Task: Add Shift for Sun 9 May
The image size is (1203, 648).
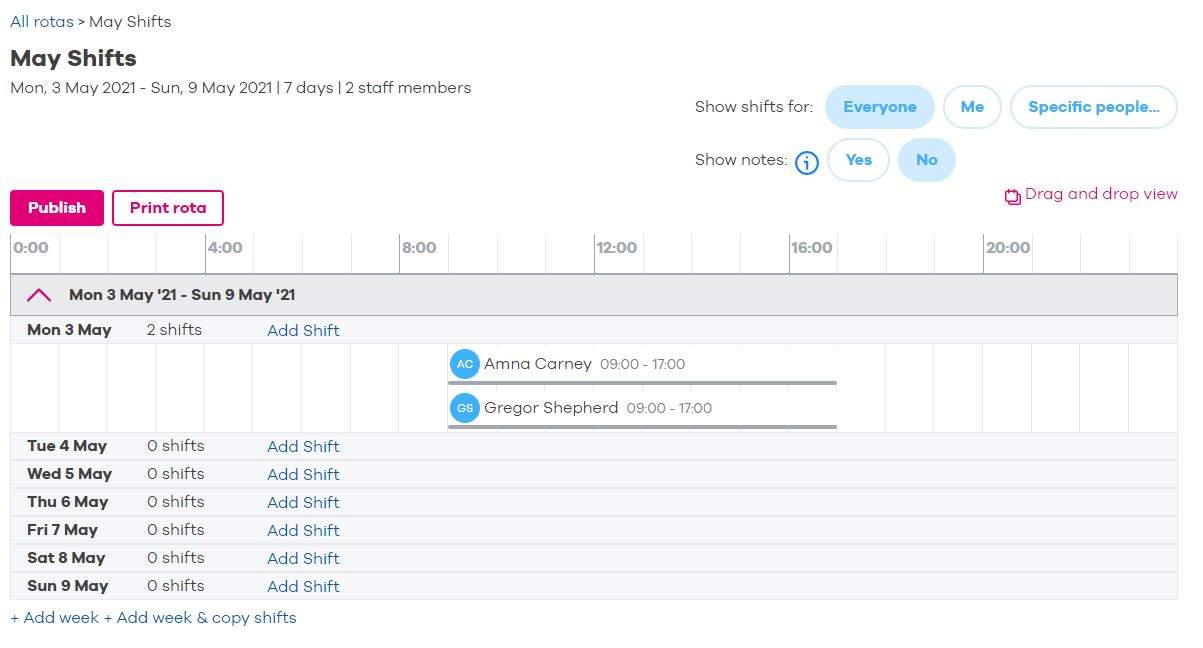Action: (303, 586)
